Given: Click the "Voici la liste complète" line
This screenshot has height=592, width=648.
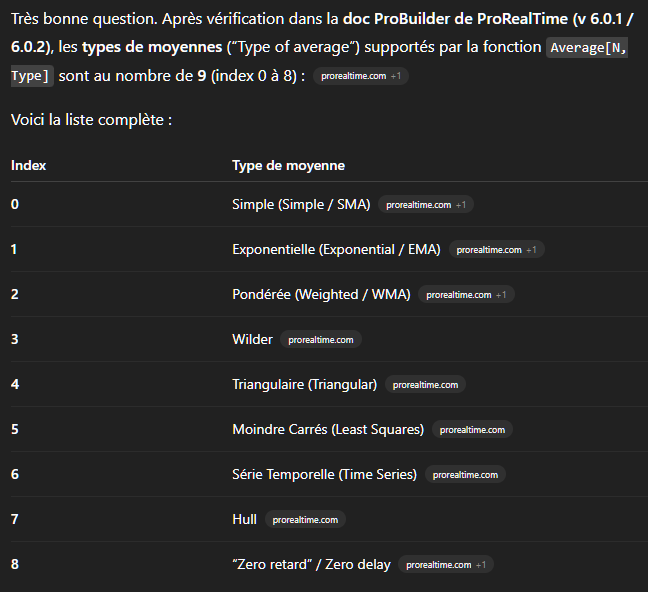Looking at the screenshot, I should pos(92,120).
